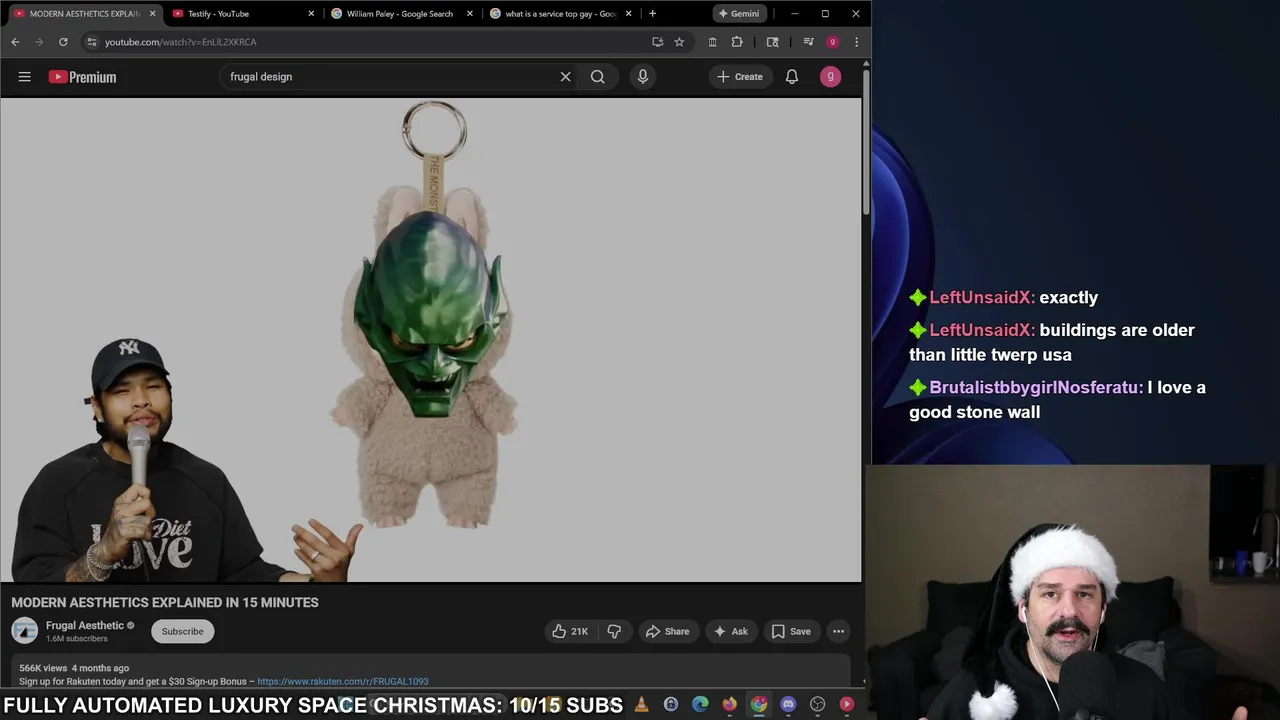Subscribe to Frugal Aesthetic

click(182, 631)
